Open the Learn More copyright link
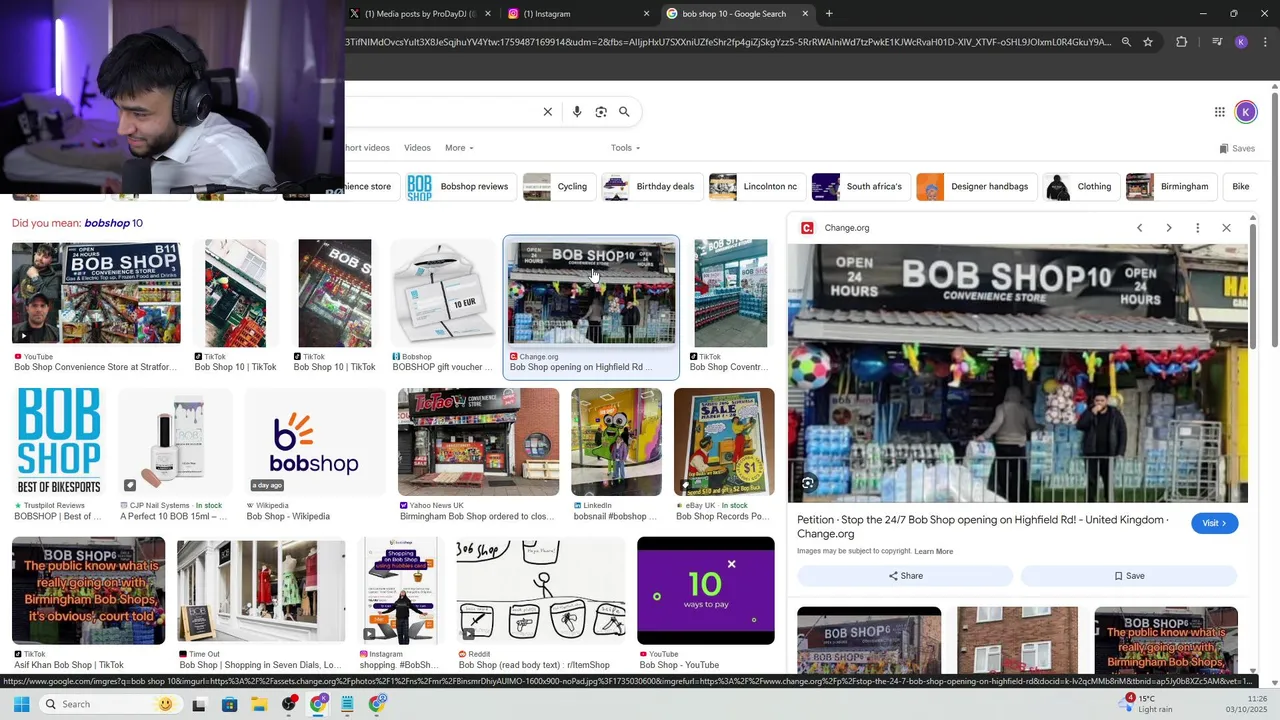The width and height of the screenshot is (1280, 720). (933, 552)
